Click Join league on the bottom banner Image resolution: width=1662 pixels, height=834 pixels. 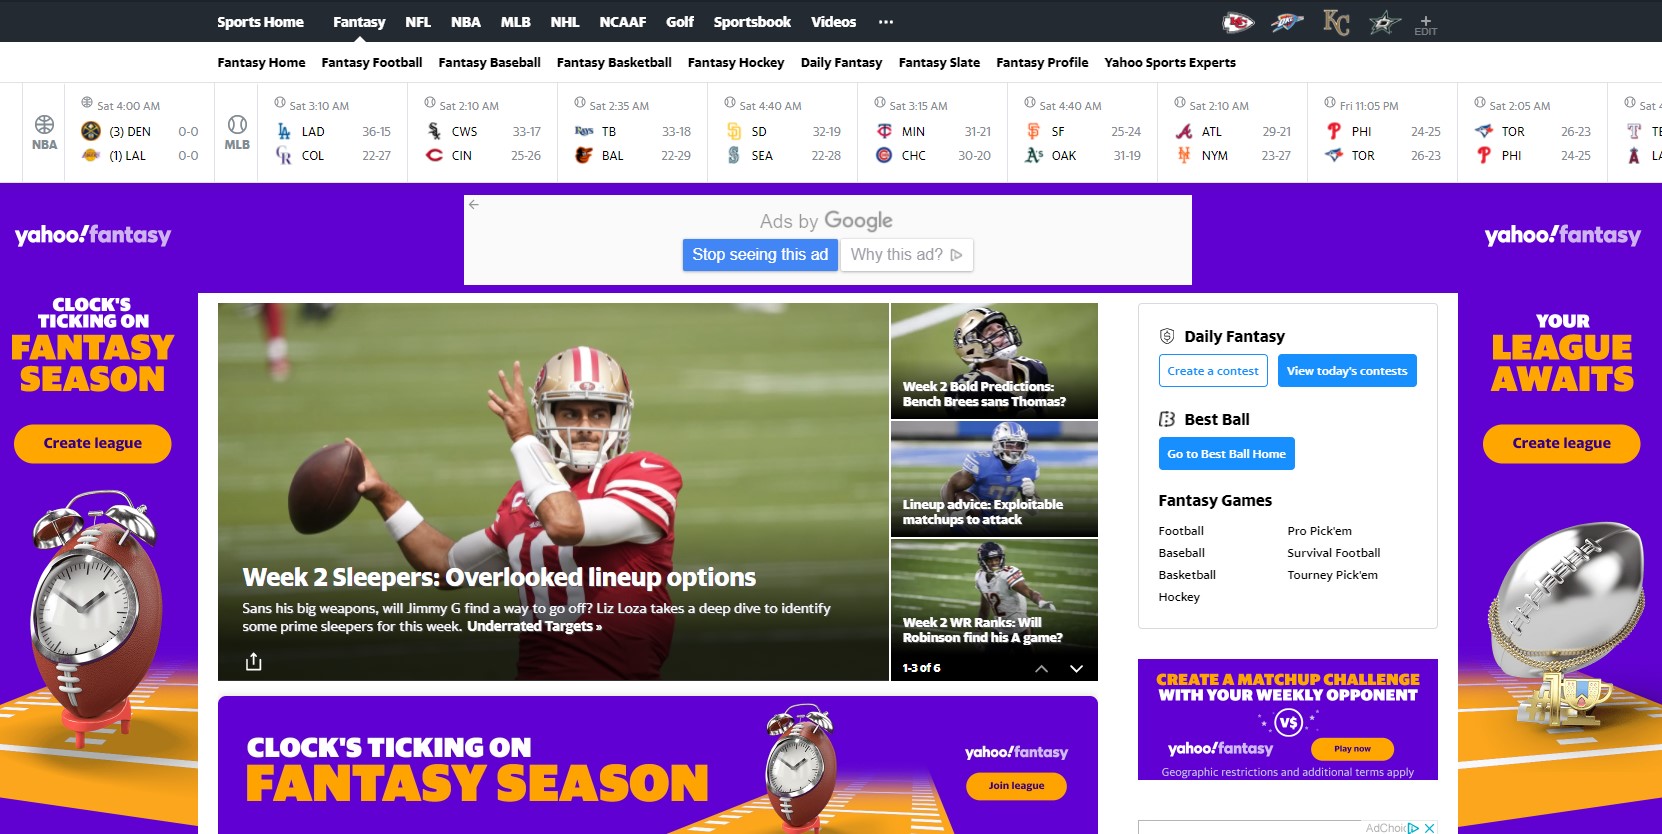point(1016,786)
